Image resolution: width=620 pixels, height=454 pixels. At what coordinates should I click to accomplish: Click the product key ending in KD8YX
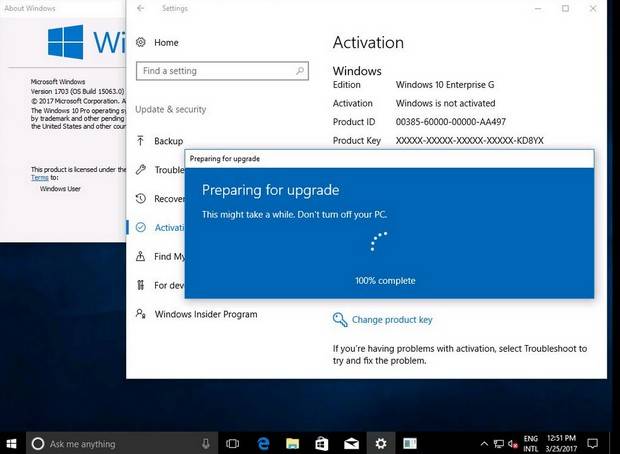coord(469,140)
